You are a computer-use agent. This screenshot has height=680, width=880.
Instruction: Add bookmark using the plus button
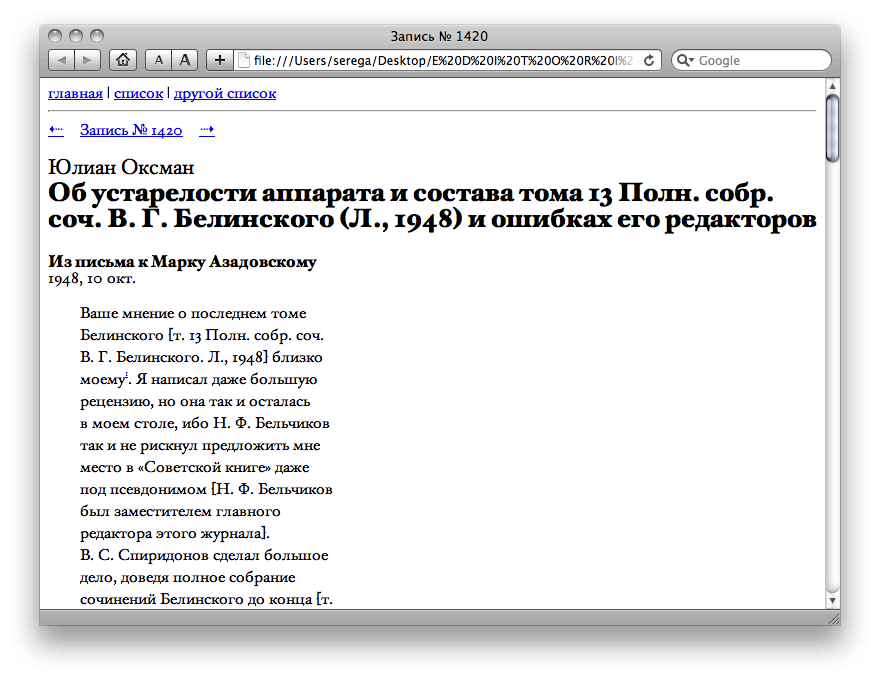coord(219,60)
